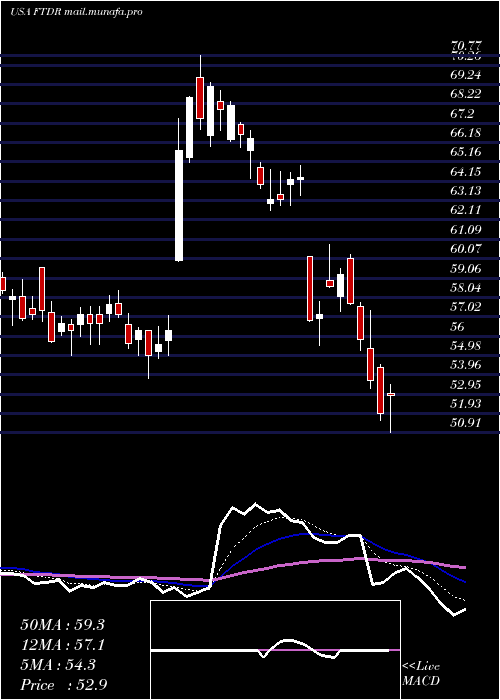The image size is (500, 700).
Task: Click the 60.07 price axis label
Action: 466,249
